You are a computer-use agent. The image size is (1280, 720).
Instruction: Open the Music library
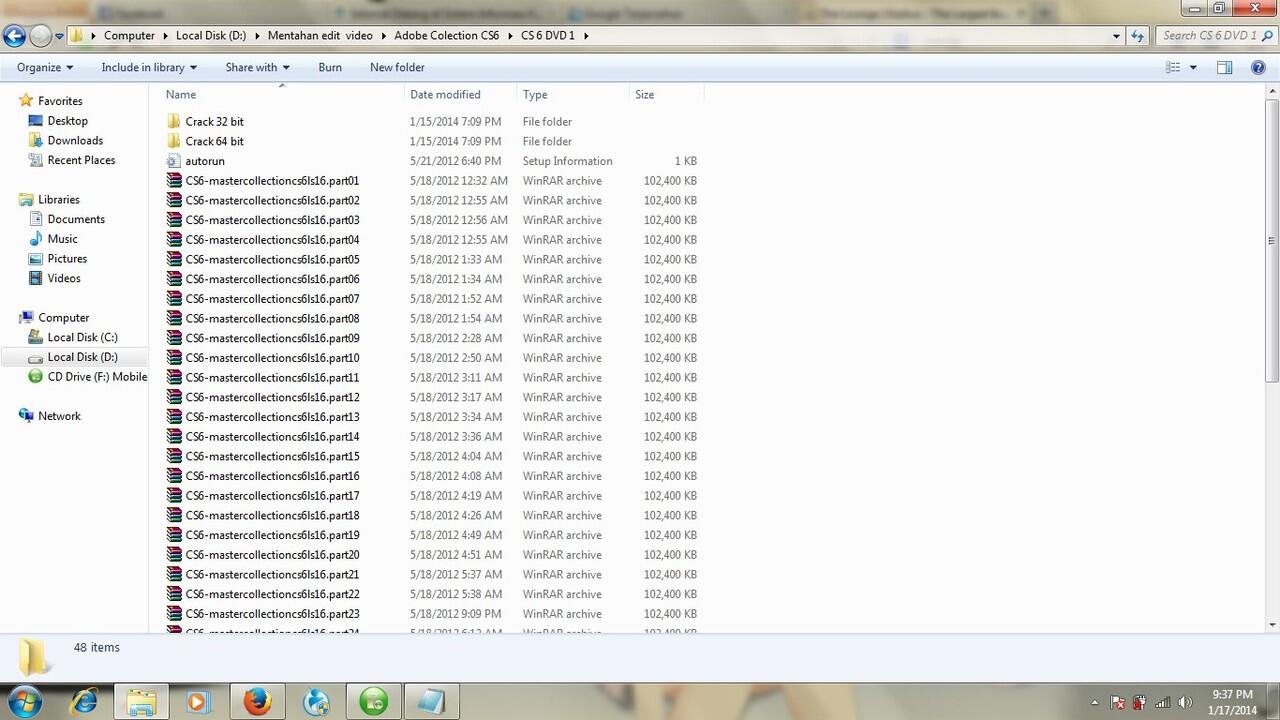[x=62, y=239]
